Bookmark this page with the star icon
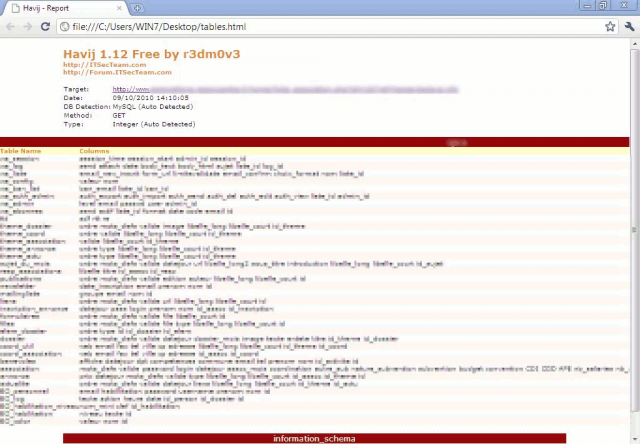Viewport: 640px width, 444px height. pyautogui.click(x=610, y=27)
